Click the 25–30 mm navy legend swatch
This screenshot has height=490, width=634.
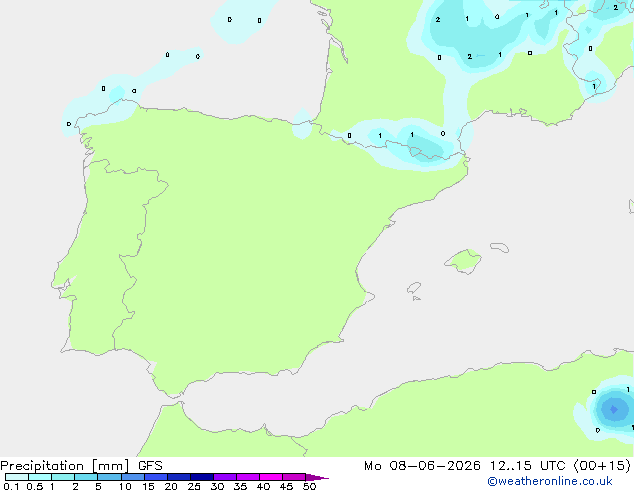click(202, 477)
